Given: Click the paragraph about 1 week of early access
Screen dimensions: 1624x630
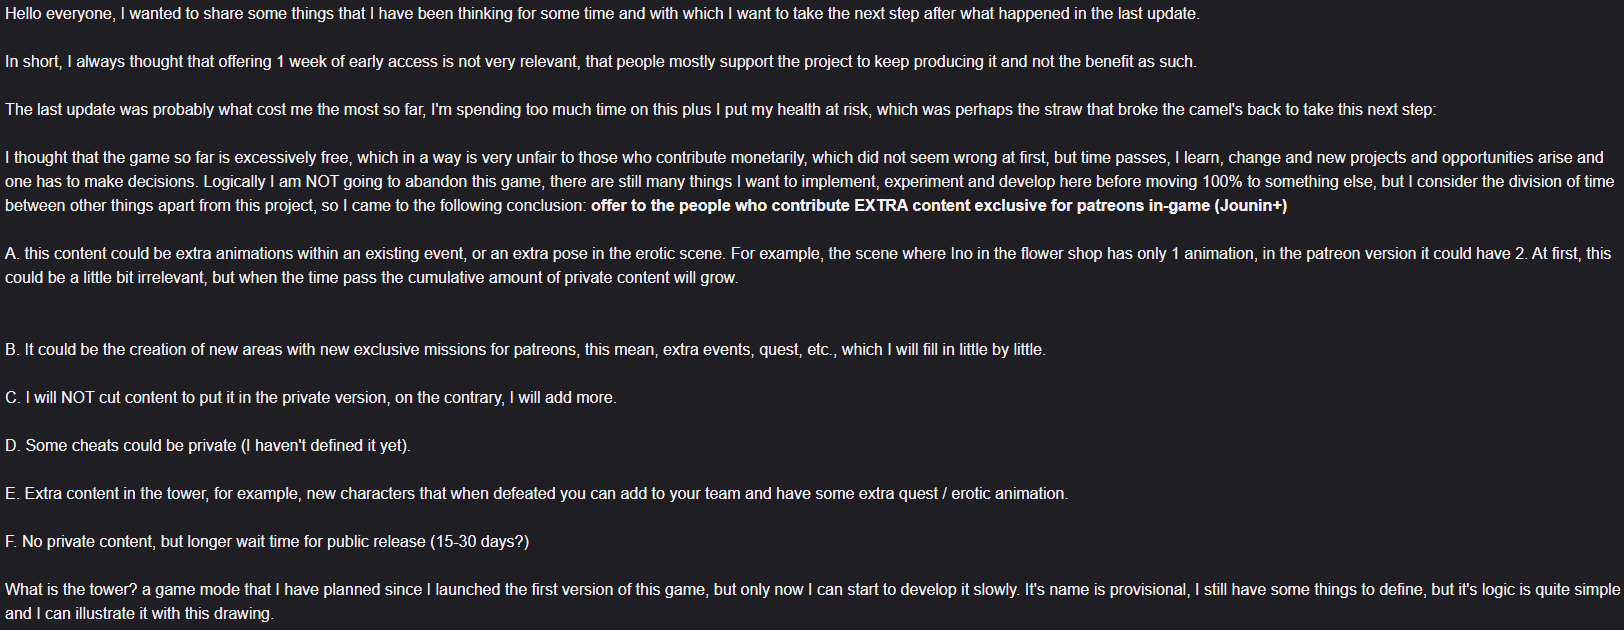Looking at the screenshot, I should click(600, 62).
